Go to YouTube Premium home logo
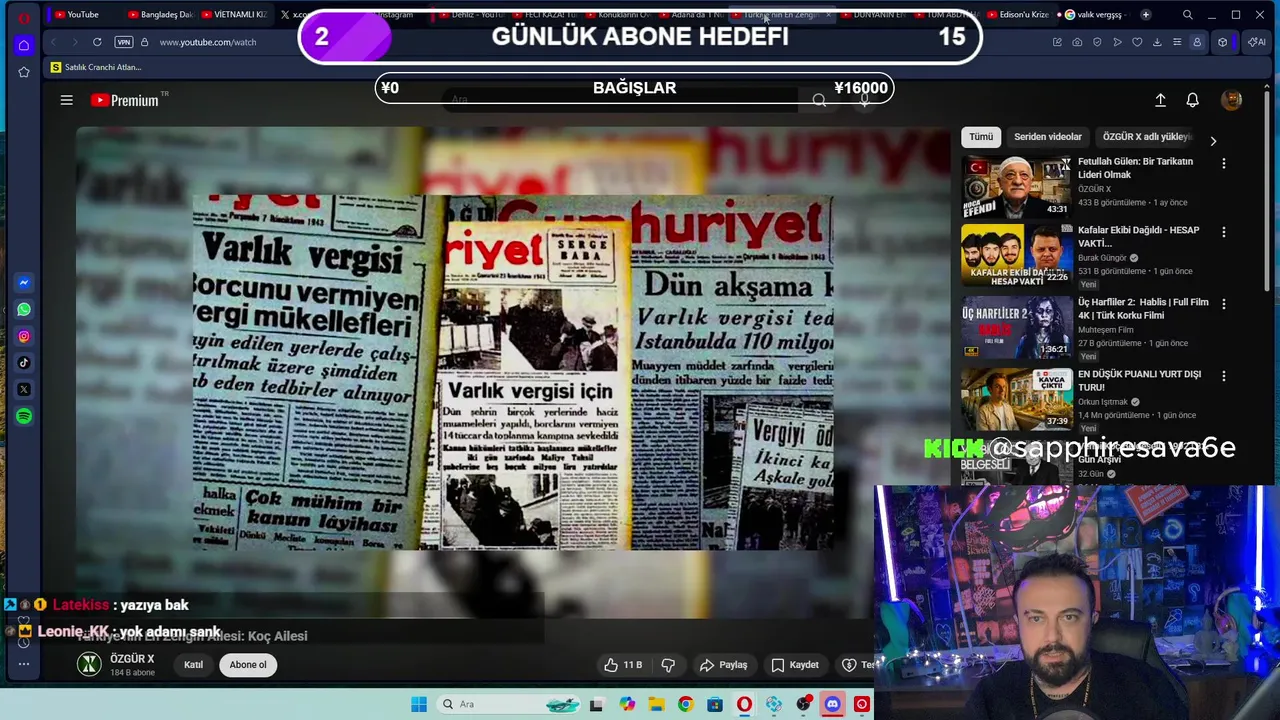The image size is (1280, 720). pyautogui.click(x=126, y=100)
